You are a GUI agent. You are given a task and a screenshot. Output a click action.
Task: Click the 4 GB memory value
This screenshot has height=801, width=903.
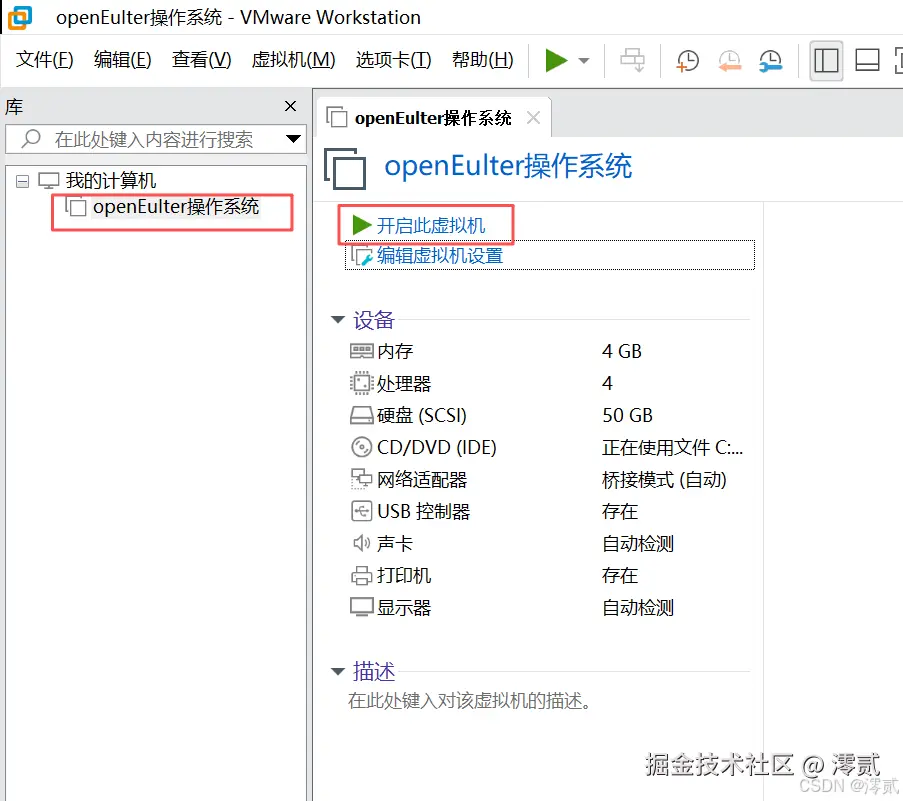[x=621, y=351]
